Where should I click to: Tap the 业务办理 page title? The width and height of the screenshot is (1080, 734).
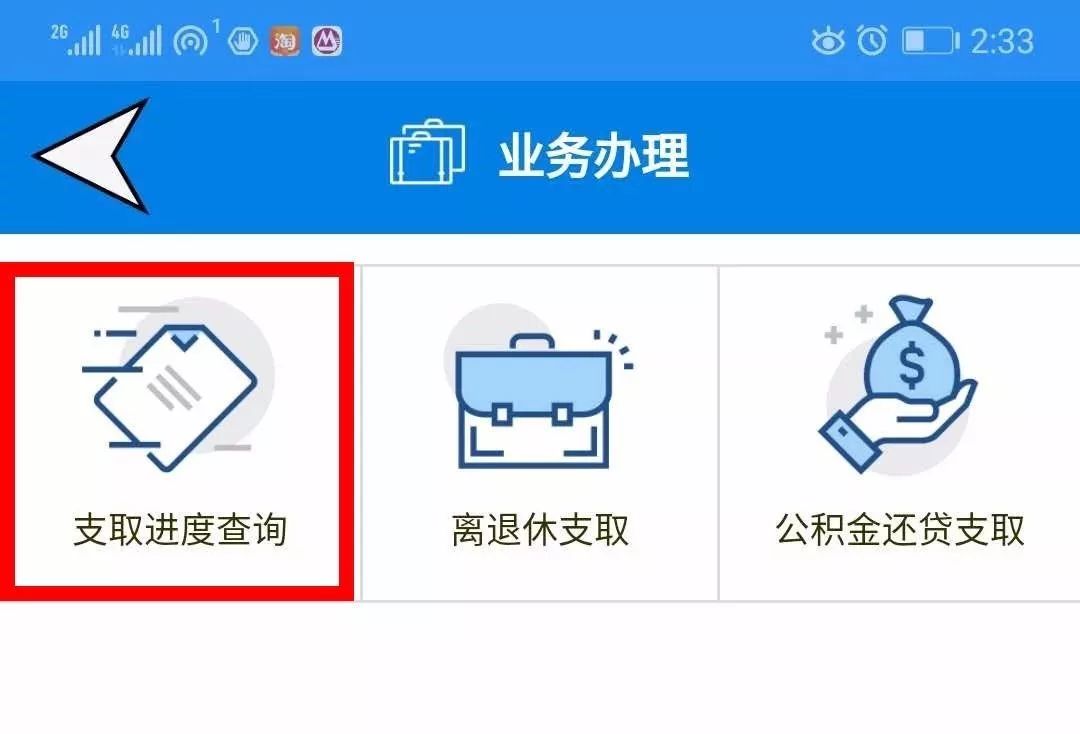pyautogui.click(x=594, y=156)
